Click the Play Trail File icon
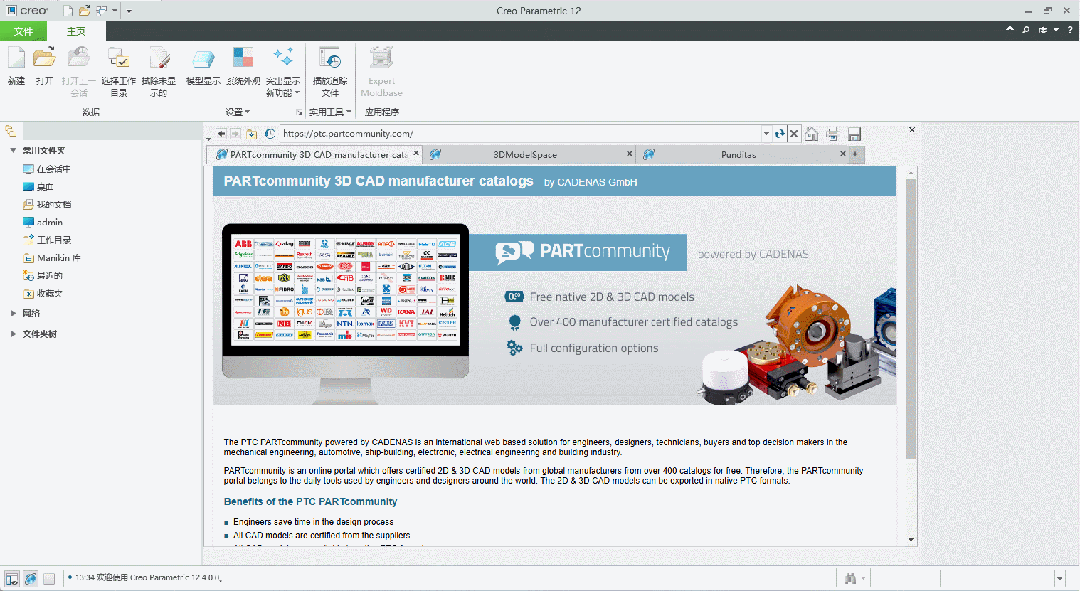 point(330,59)
